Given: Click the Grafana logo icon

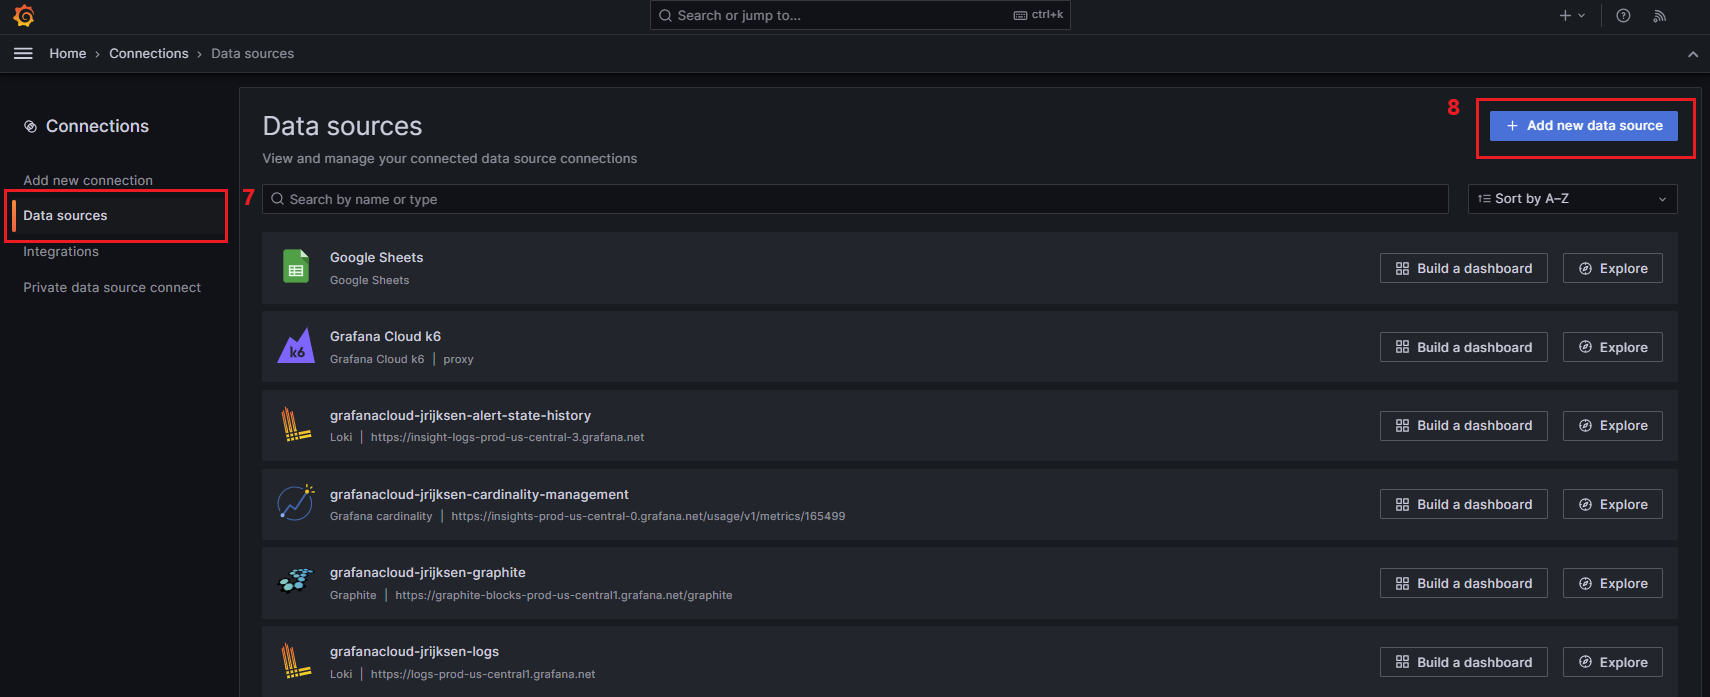Looking at the screenshot, I should click(24, 16).
